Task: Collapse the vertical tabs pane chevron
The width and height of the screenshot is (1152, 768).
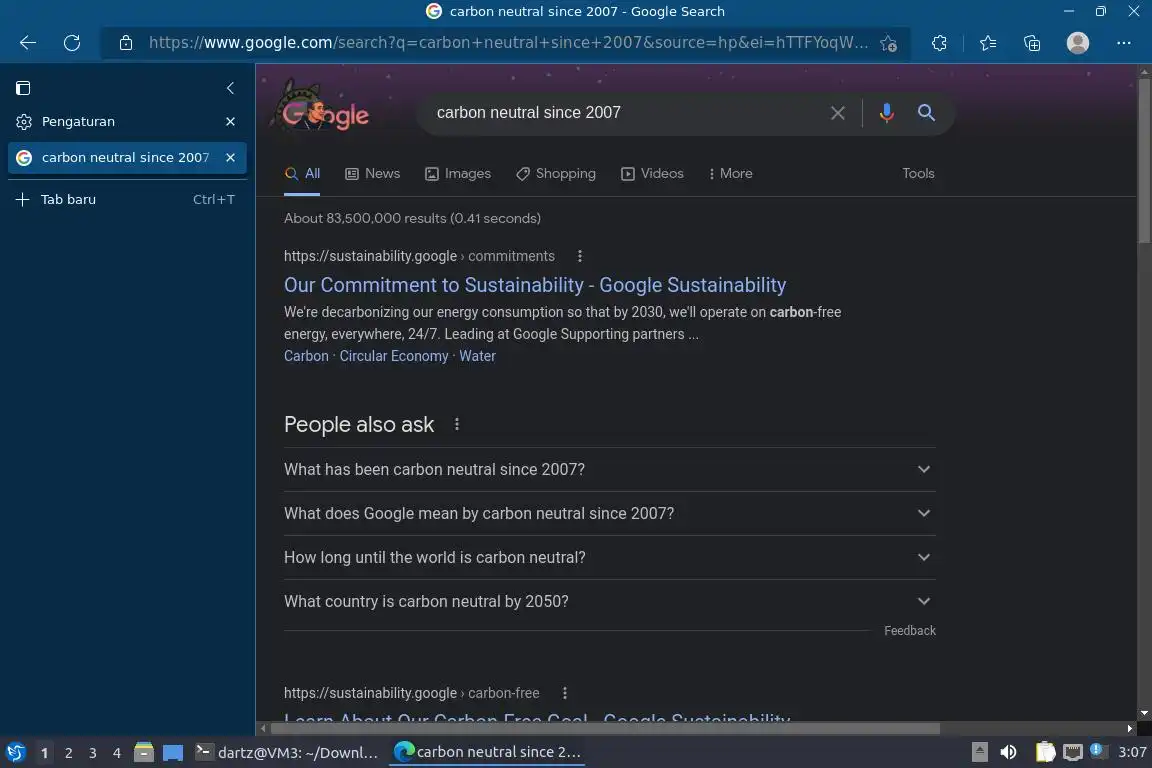Action: (230, 88)
